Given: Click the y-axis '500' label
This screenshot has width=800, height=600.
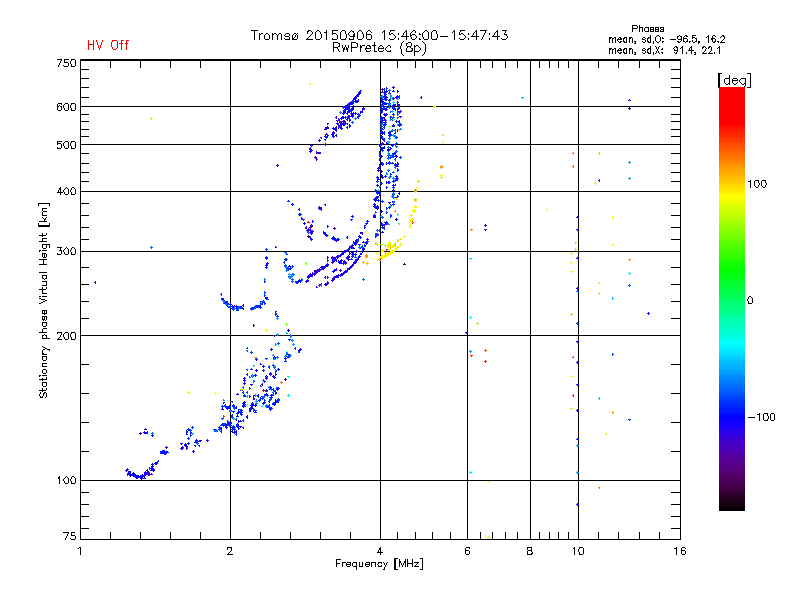Looking at the screenshot, I should click(66, 145).
